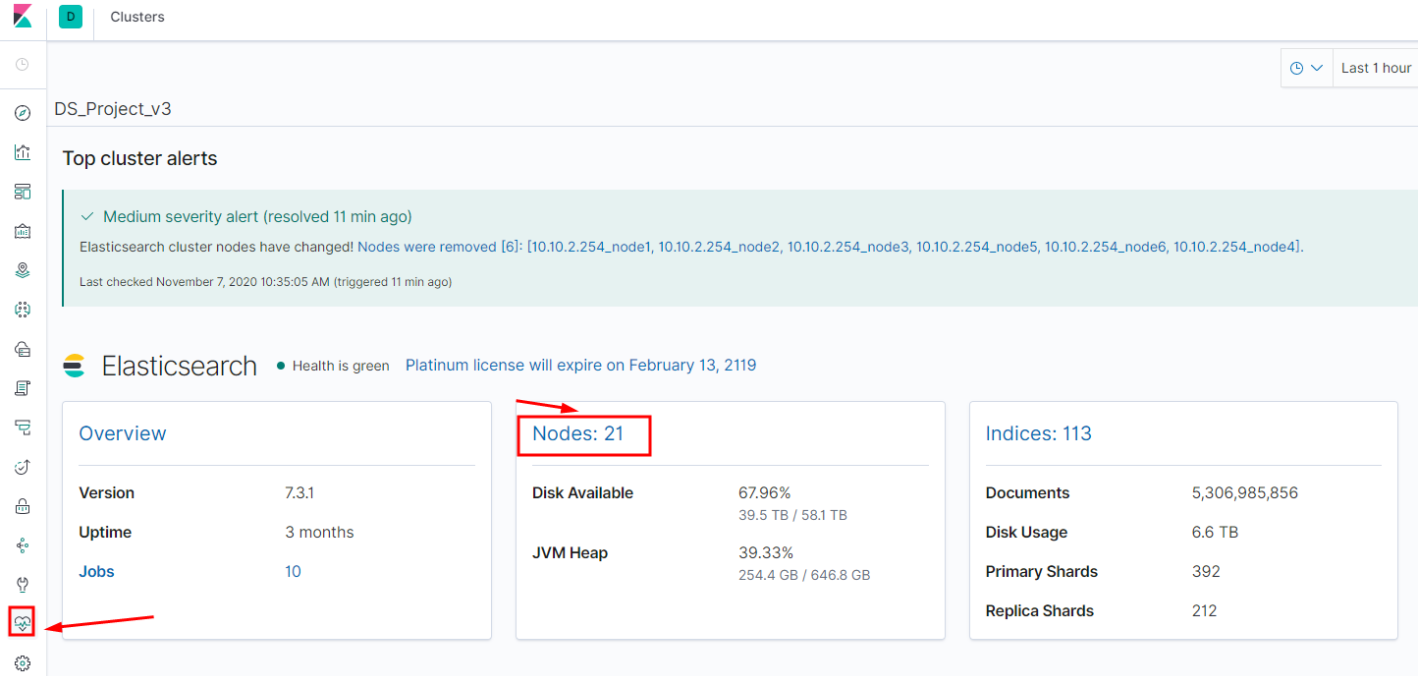Open Canvas from the sidebar
This screenshot has width=1421, height=676.
[x=22, y=231]
